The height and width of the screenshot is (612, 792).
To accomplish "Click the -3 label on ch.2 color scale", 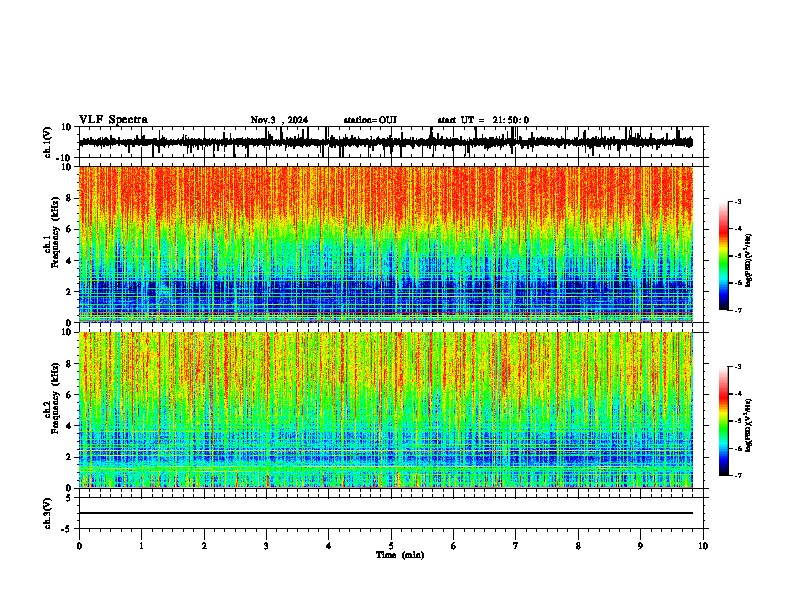I will pos(737,367).
